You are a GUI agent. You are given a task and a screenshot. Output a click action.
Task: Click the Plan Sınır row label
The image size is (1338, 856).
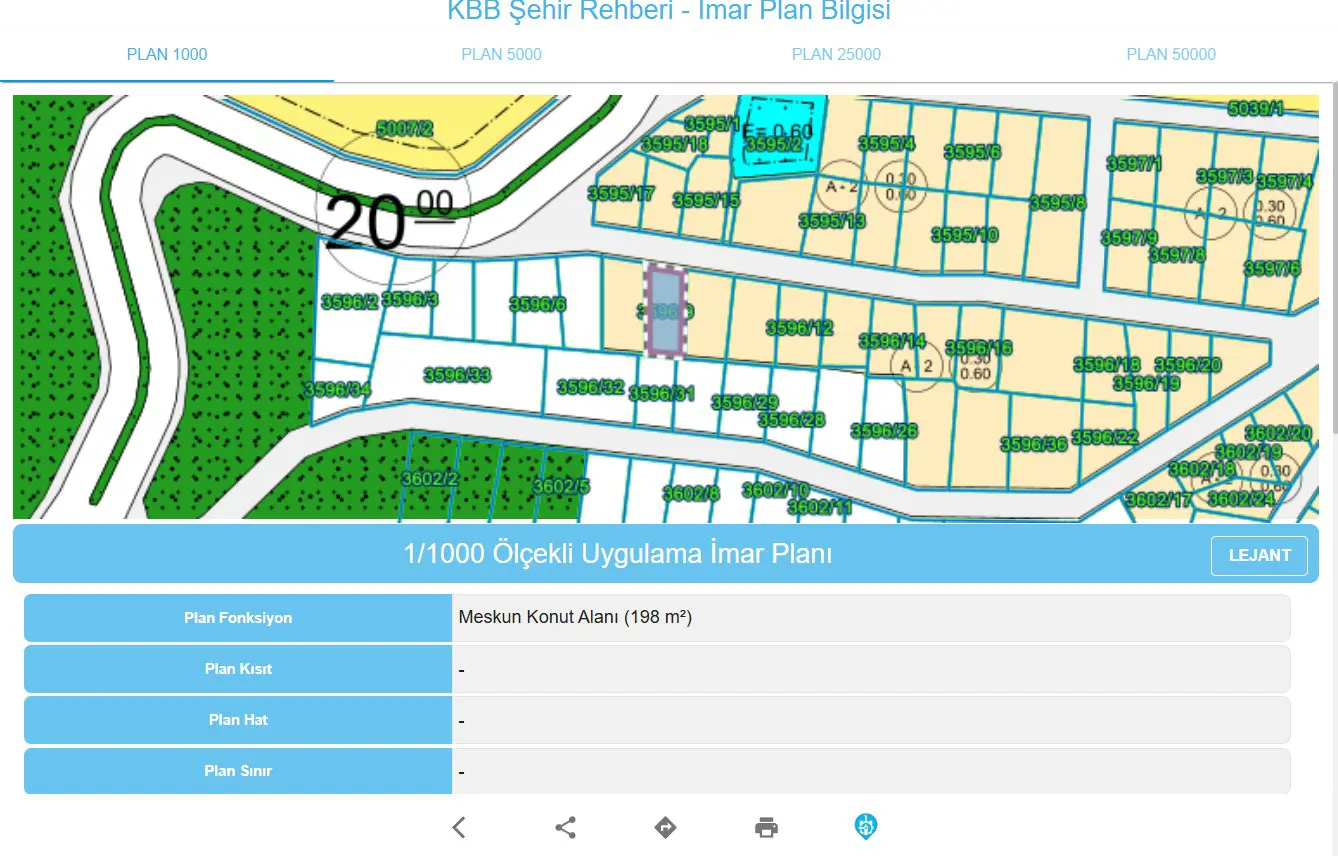click(x=238, y=771)
